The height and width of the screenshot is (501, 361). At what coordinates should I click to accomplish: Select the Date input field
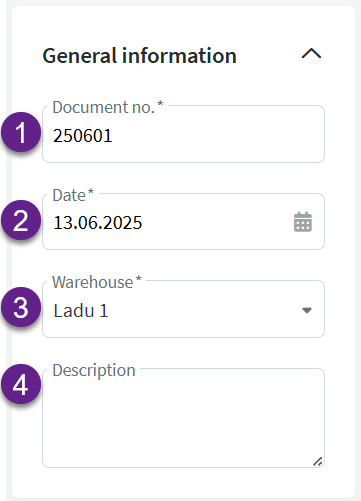[183, 221]
